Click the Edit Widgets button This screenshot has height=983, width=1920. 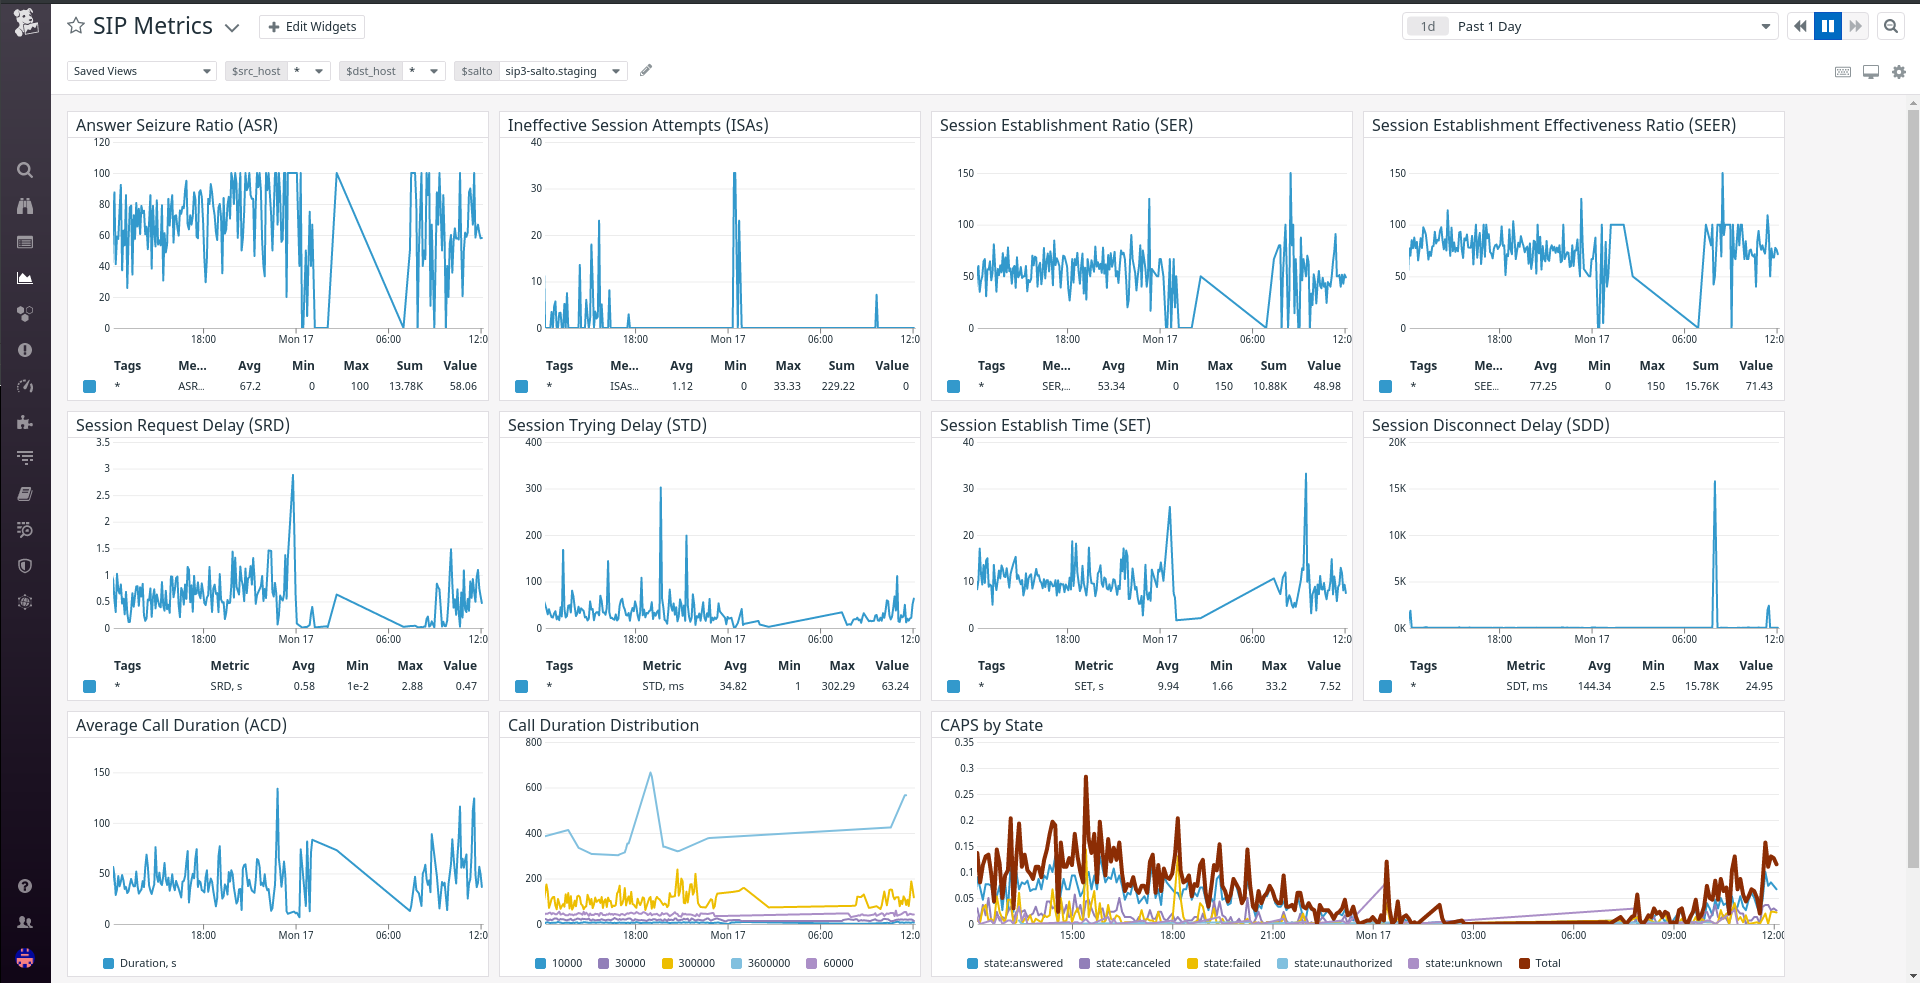click(x=311, y=26)
